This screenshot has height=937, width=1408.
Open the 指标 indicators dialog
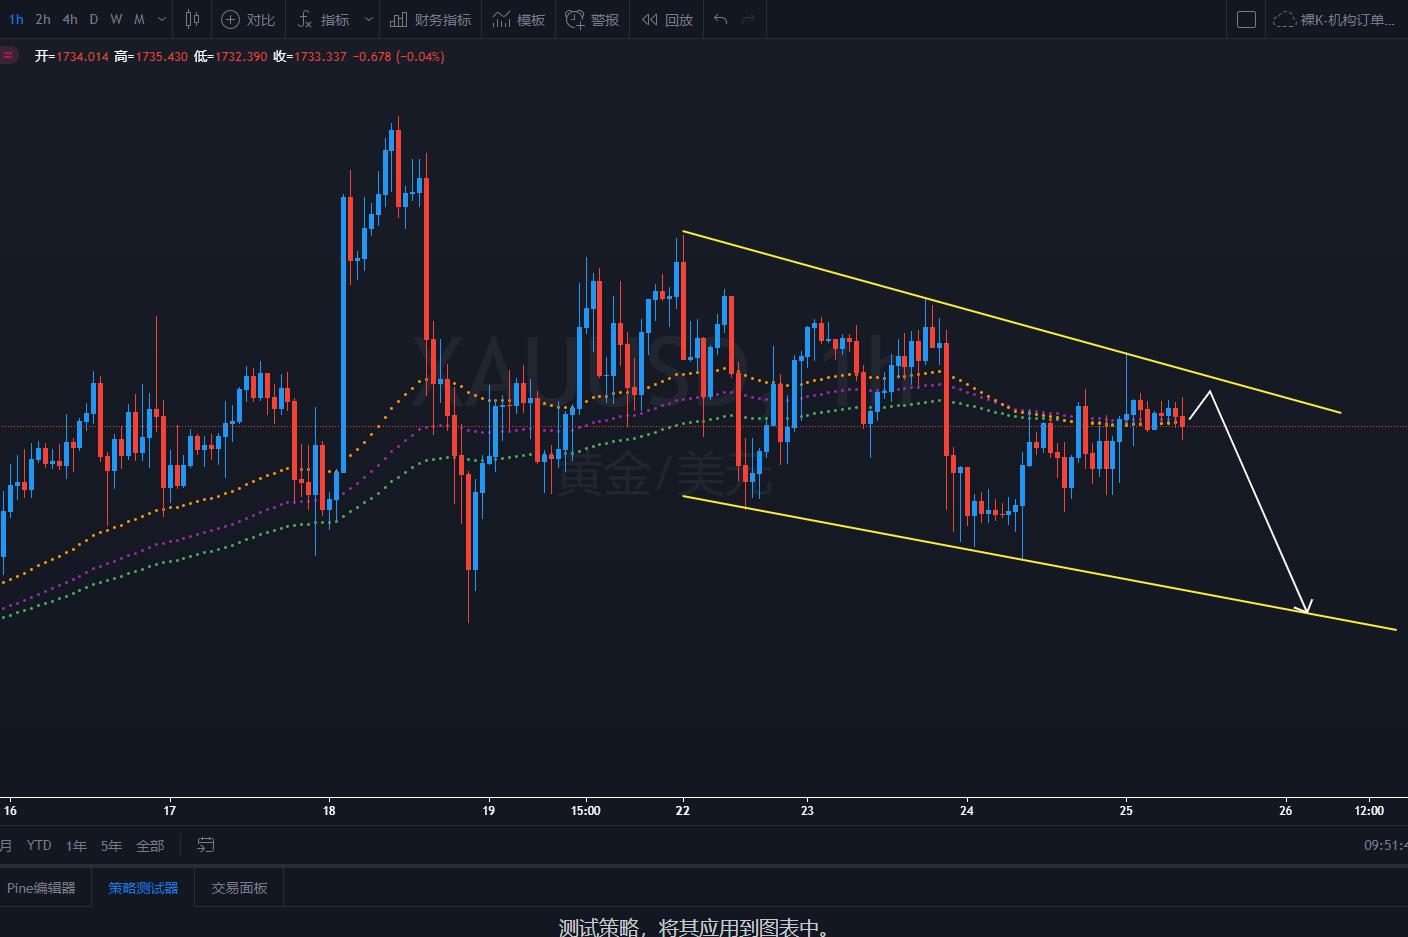(x=324, y=19)
